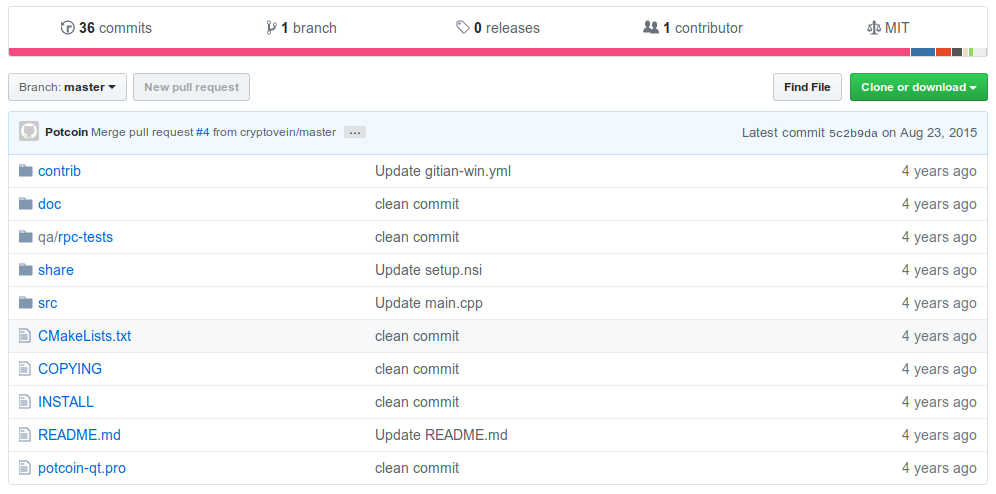View the 1 contributor page
996x494 pixels.
(x=693, y=28)
